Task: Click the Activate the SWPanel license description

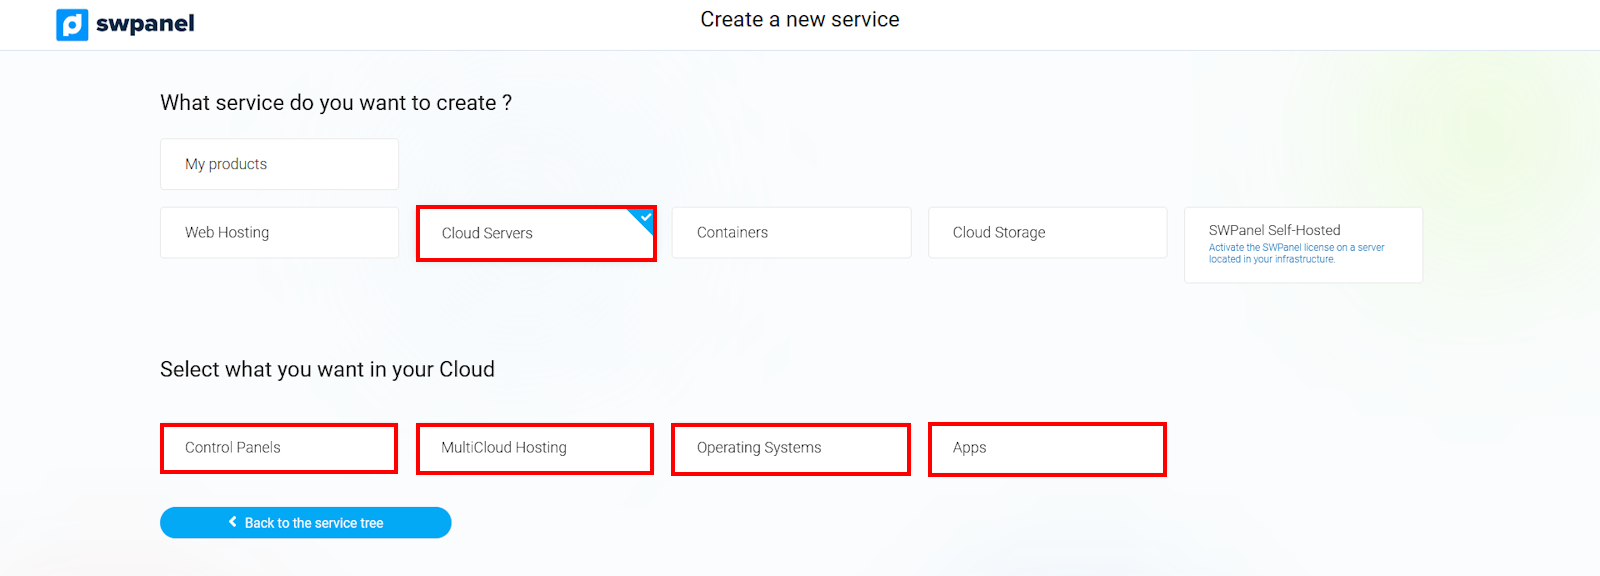Action: [1296, 253]
